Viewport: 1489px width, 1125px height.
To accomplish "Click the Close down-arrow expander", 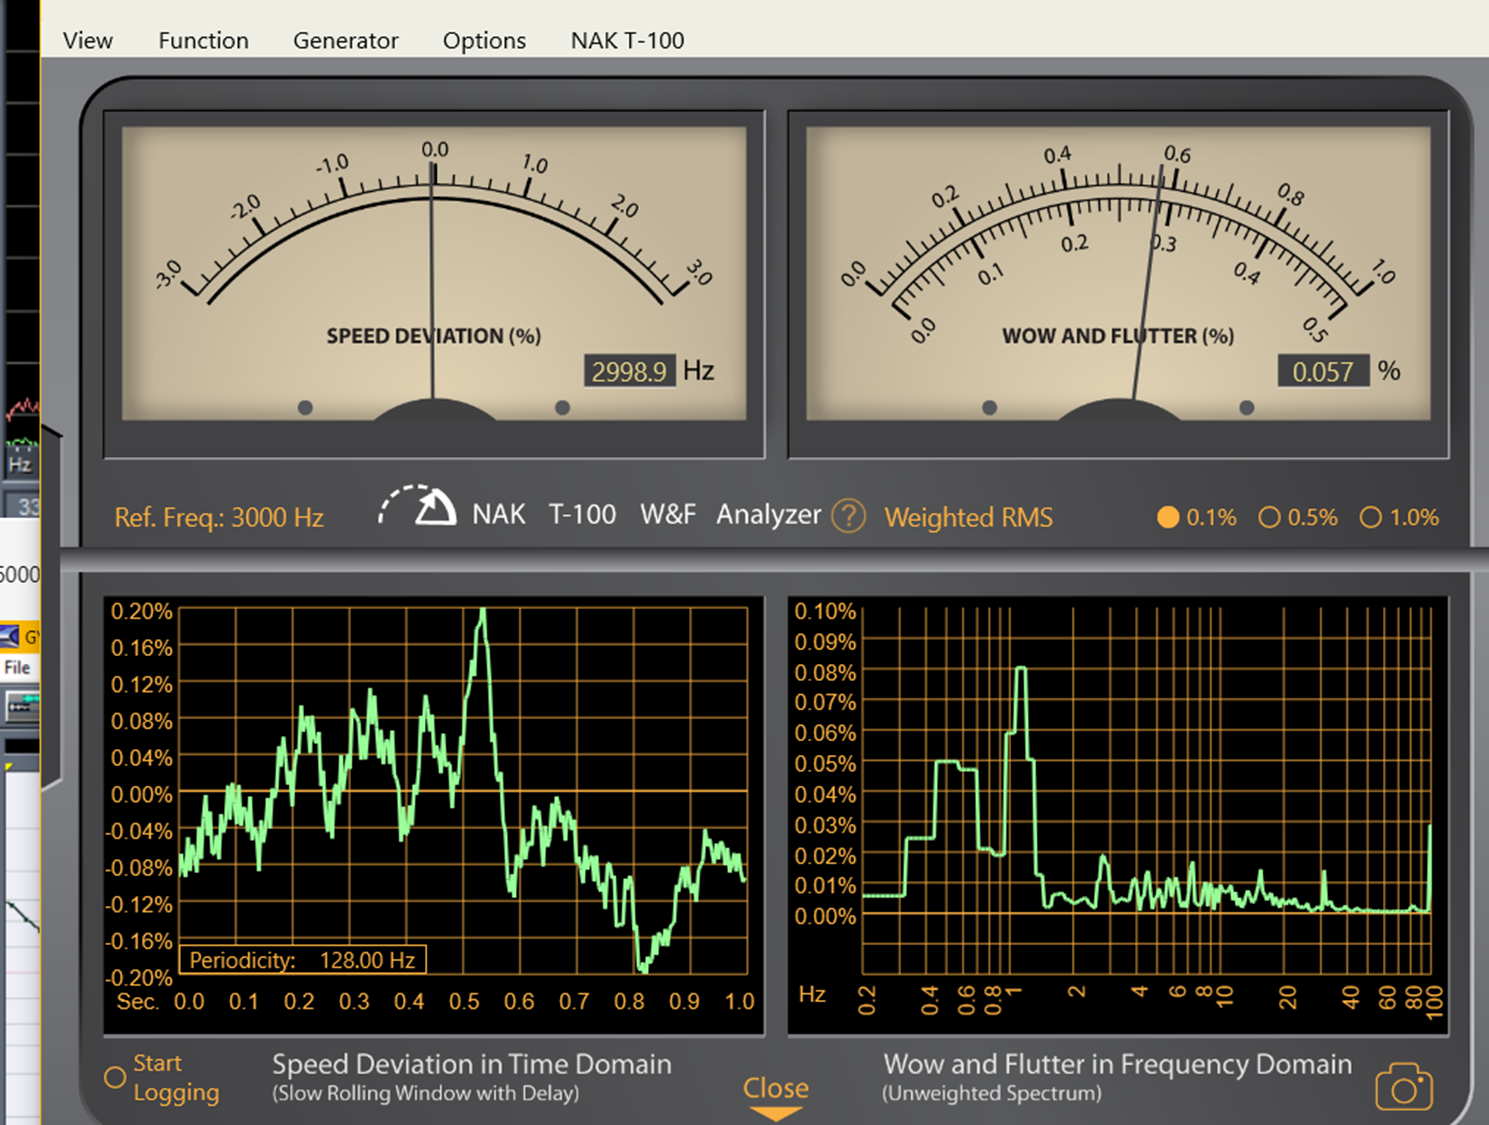I will pyautogui.click(x=775, y=1113).
